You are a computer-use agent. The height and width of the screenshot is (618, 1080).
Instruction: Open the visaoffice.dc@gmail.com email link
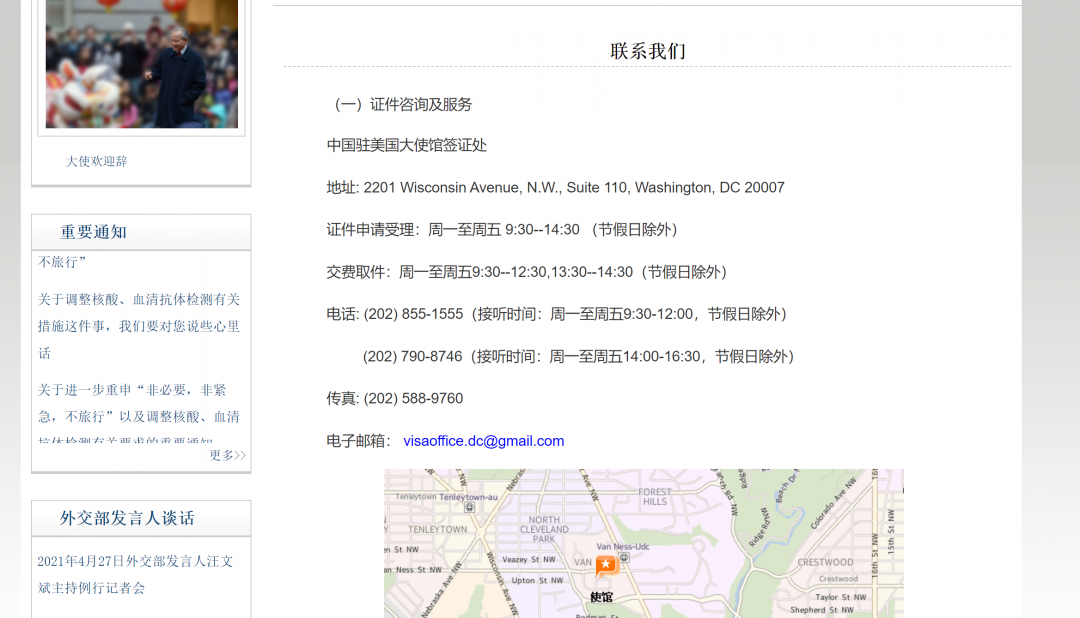pos(484,440)
